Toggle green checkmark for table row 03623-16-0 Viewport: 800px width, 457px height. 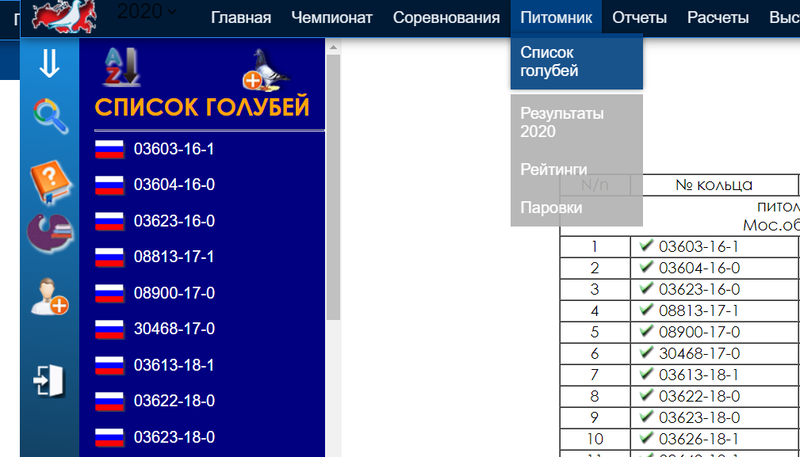pos(646,289)
